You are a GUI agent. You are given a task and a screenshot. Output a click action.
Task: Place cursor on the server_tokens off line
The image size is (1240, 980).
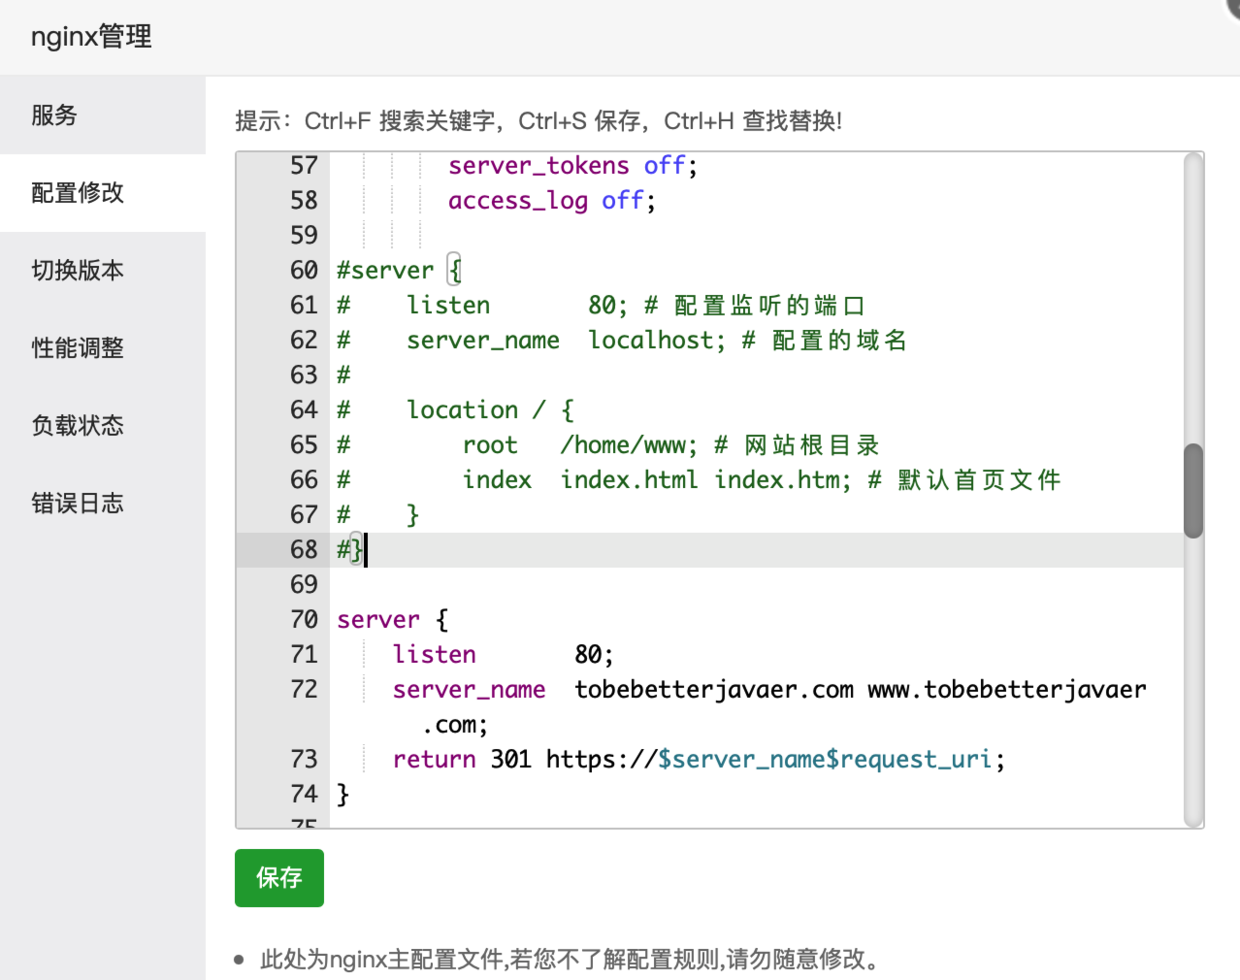tap(572, 165)
